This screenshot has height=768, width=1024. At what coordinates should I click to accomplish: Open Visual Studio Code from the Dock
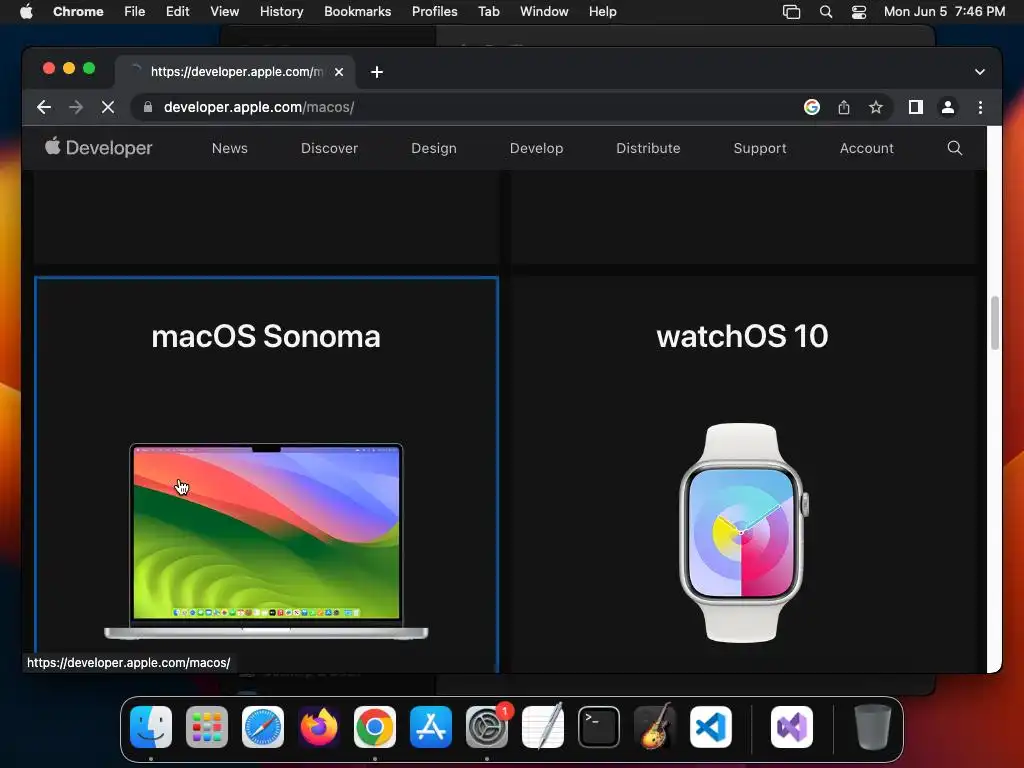pos(711,727)
